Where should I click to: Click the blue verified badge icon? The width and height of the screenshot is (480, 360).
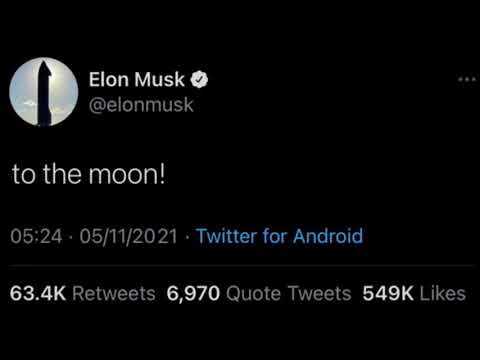click(x=199, y=80)
